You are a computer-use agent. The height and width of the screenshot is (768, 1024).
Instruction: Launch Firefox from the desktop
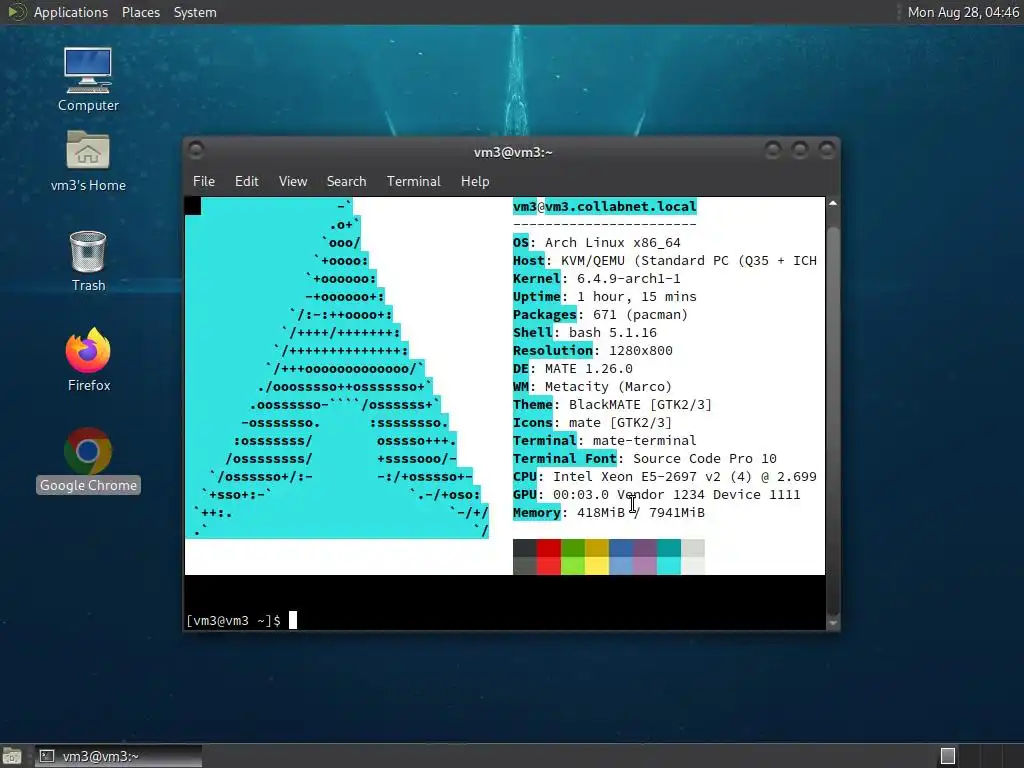point(88,360)
